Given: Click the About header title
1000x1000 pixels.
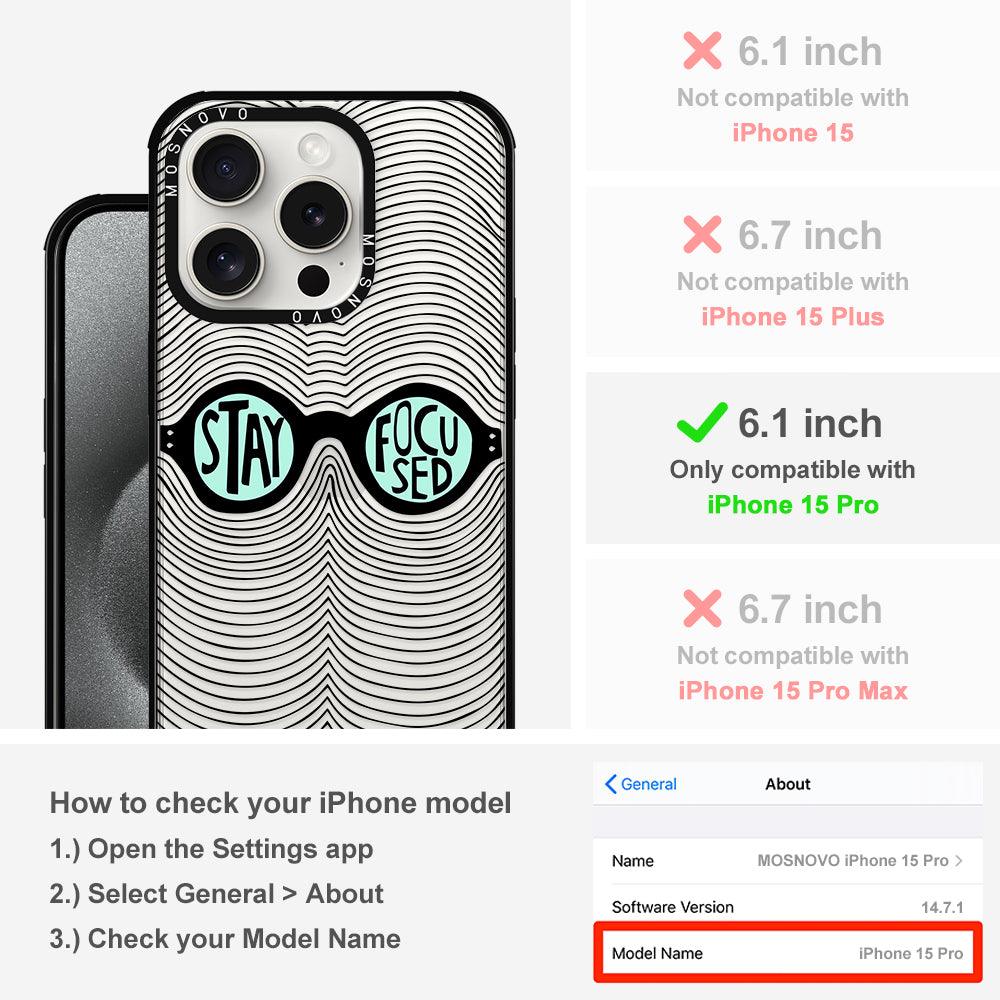Looking at the screenshot, I should (788, 784).
